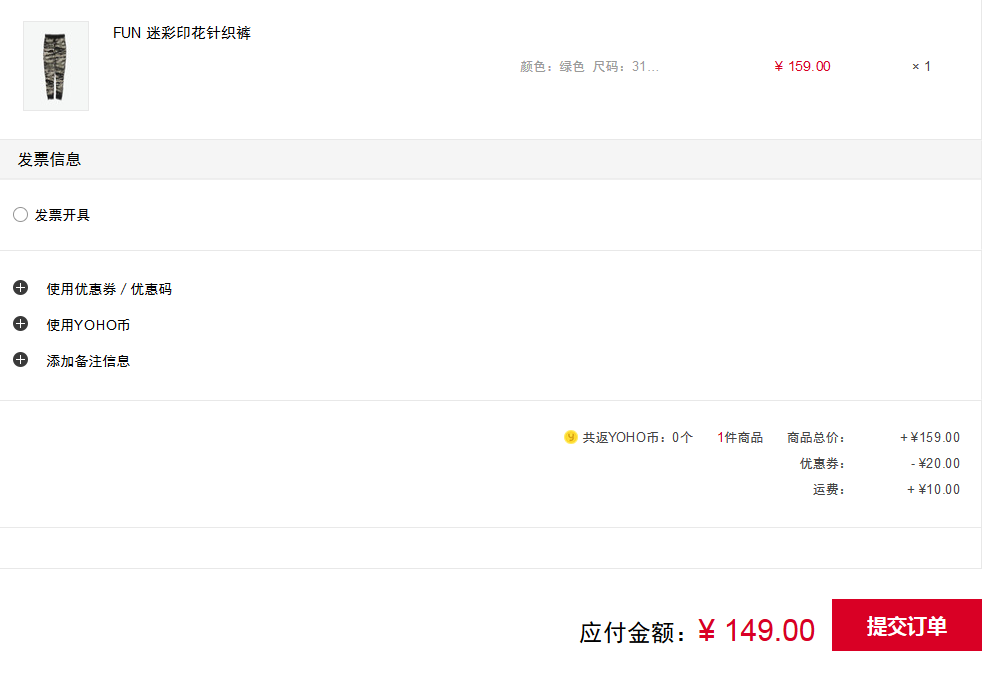
Task: Click plus icon beside 添加备注信息
Action: pos(20,361)
